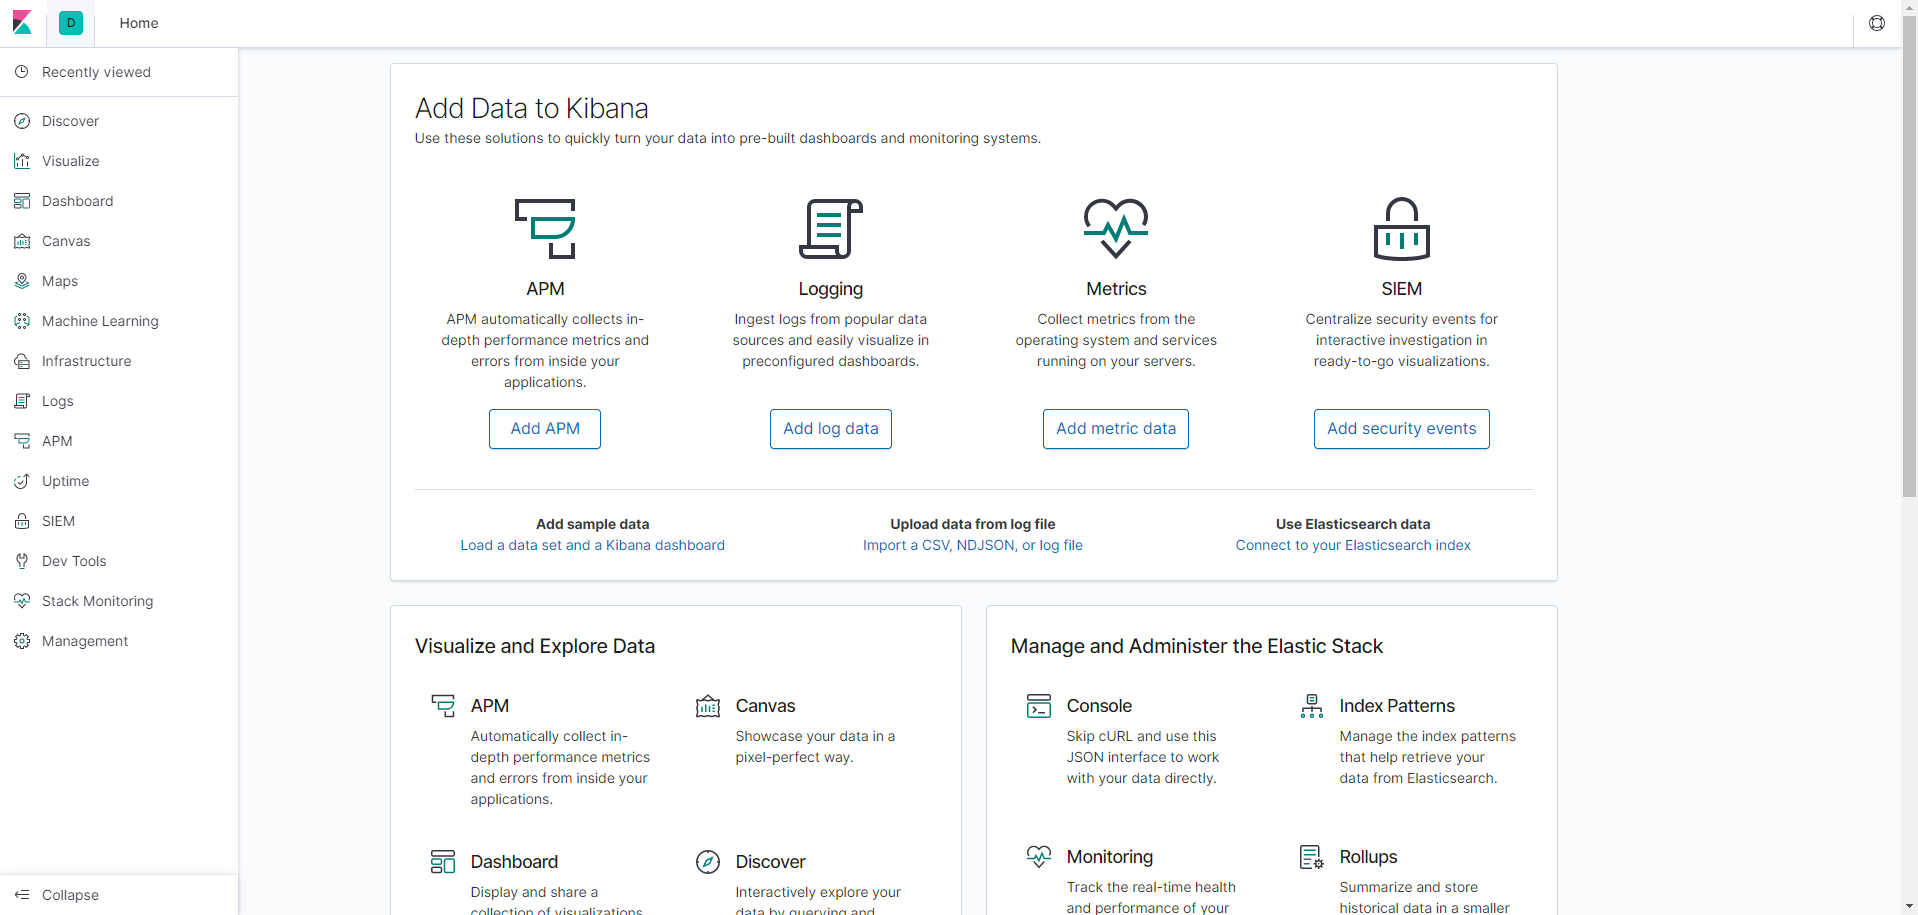
Task: Click the D space avatar
Action: pyautogui.click(x=70, y=22)
